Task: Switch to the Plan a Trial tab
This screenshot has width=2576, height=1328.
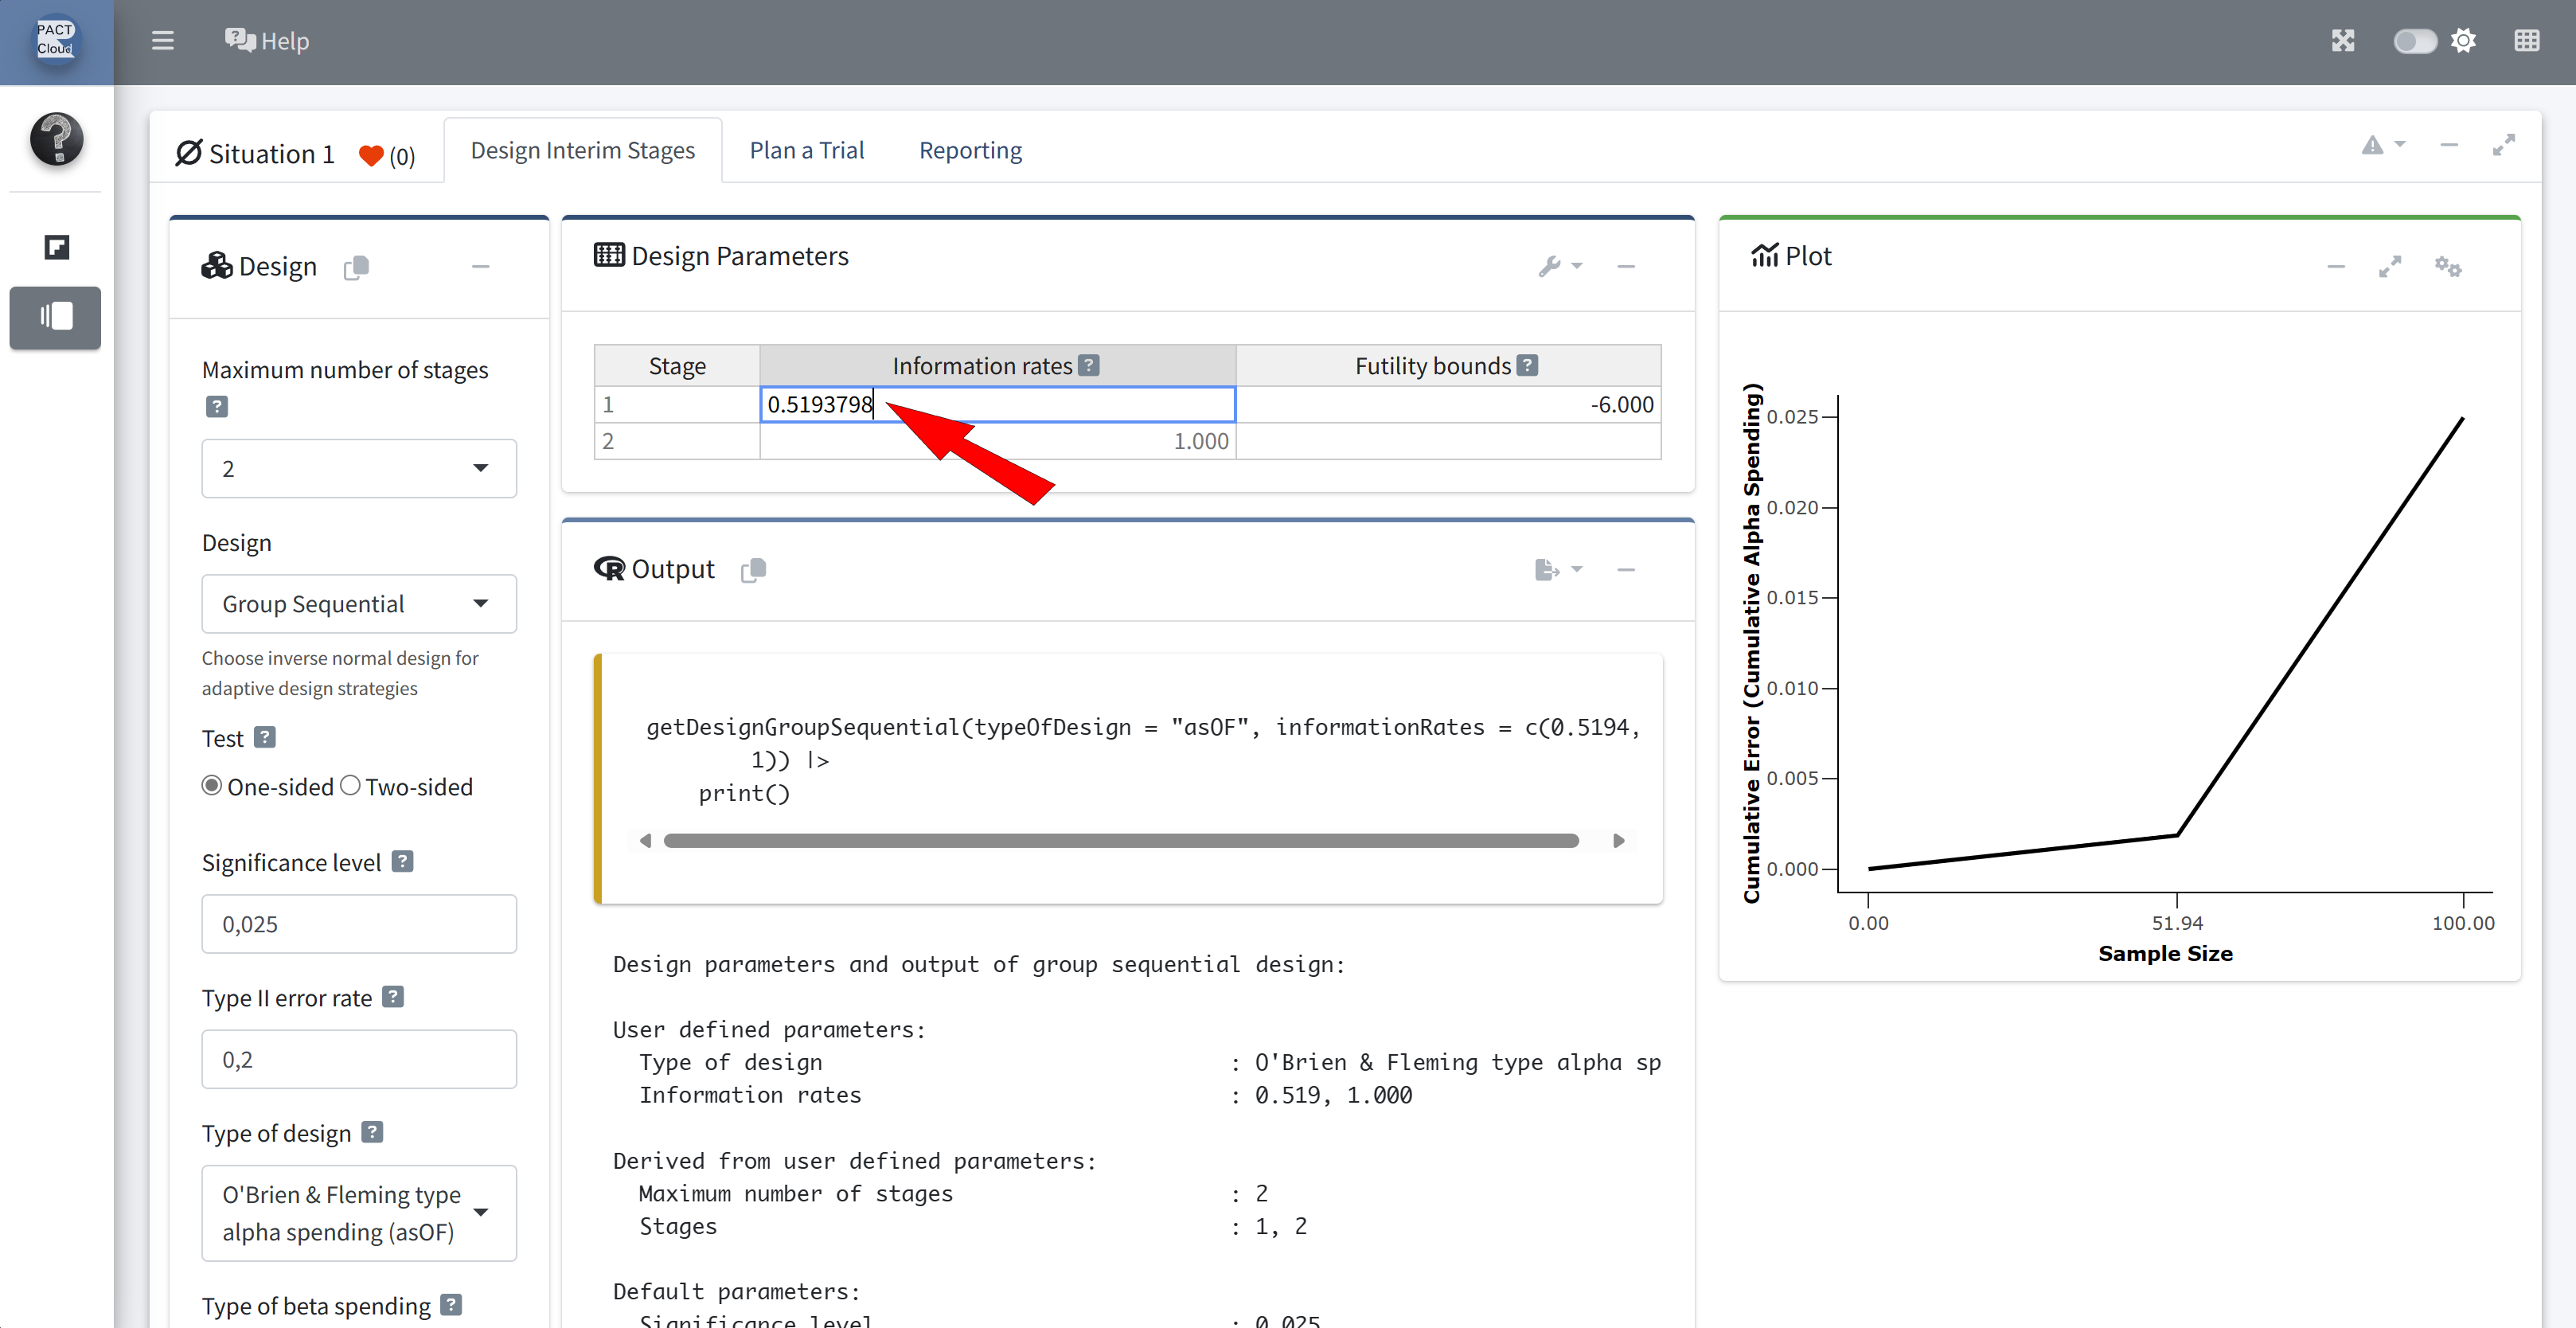Action: (x=806, y=150)
